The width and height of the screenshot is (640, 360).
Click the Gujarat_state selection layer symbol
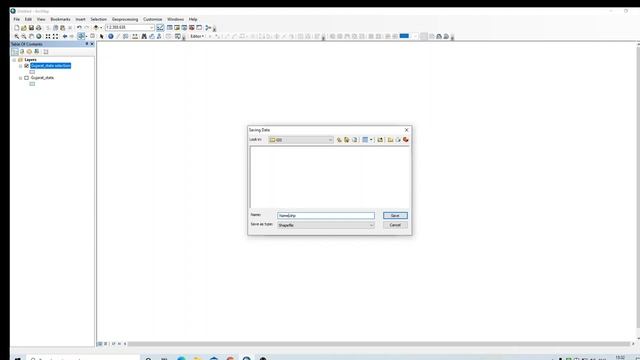point(32,72)
